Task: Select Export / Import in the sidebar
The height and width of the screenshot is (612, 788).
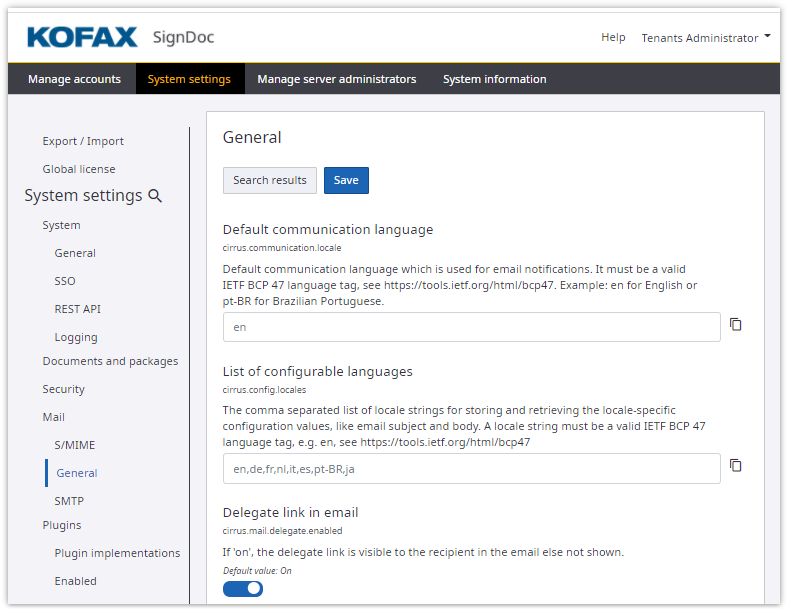Action: click(83, 141)
